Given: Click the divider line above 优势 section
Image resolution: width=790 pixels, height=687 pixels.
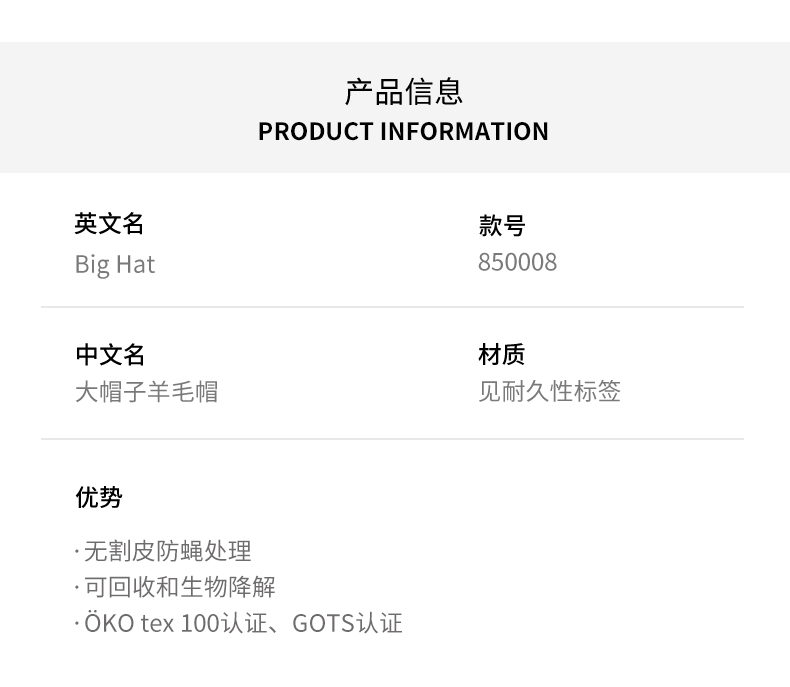Looking at the screenshot, I should pos(392,439).
